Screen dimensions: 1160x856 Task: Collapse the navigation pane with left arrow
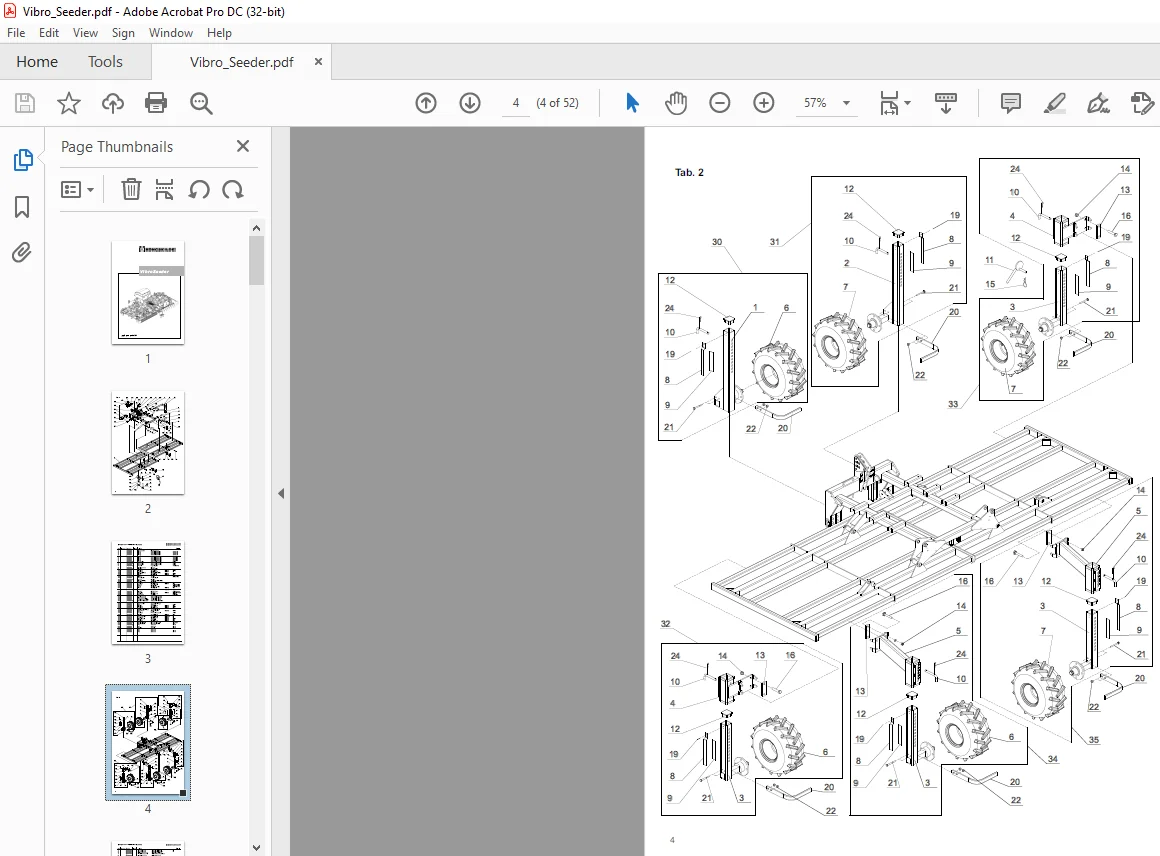click(x=281, y=493)
